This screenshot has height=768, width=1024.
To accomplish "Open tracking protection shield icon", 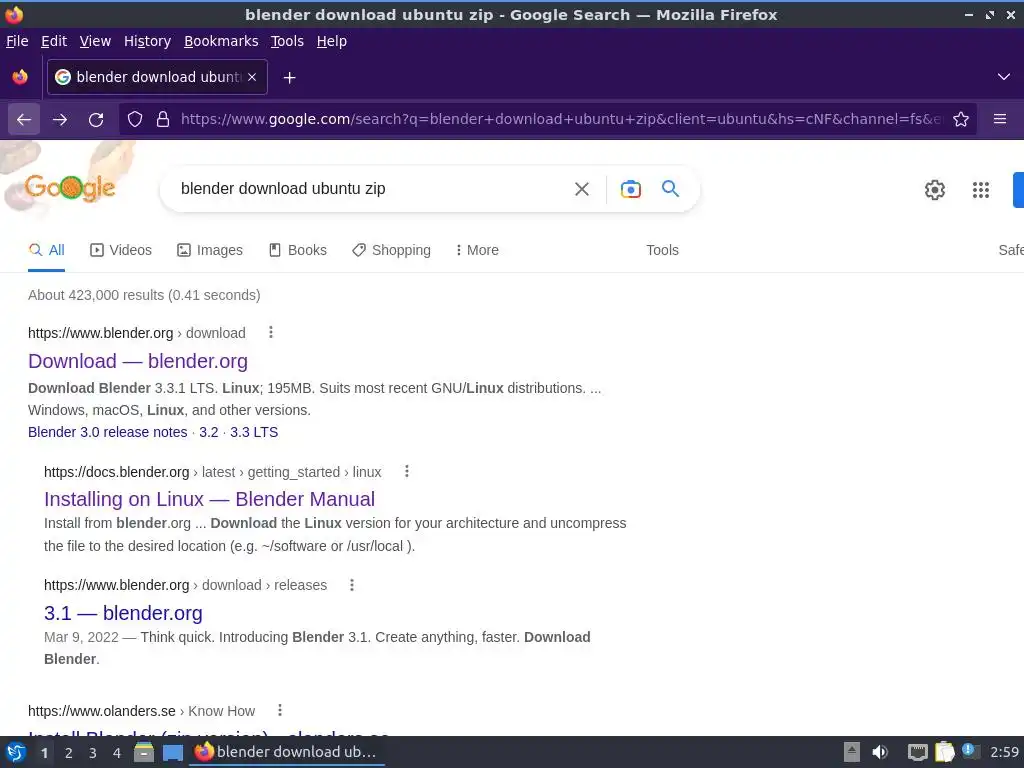I will pos(135,120).
